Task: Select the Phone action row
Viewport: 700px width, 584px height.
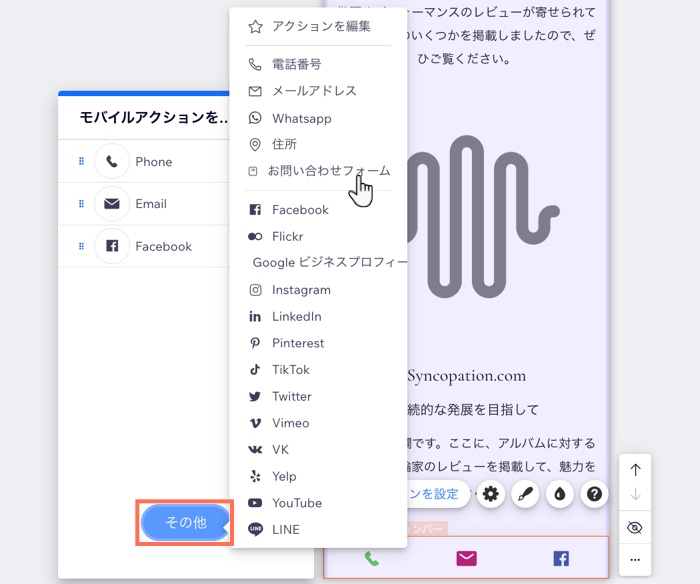Action: 154,162
